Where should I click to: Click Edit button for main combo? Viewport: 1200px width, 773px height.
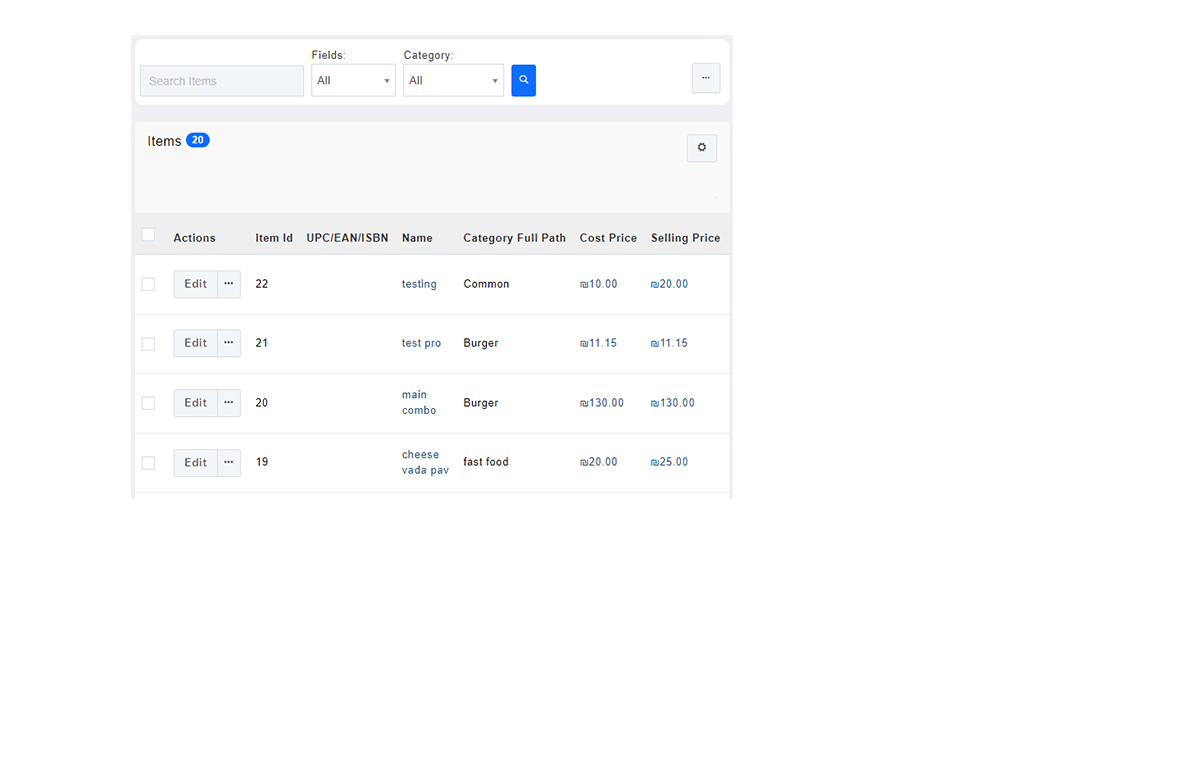click(x=196, y=403)
